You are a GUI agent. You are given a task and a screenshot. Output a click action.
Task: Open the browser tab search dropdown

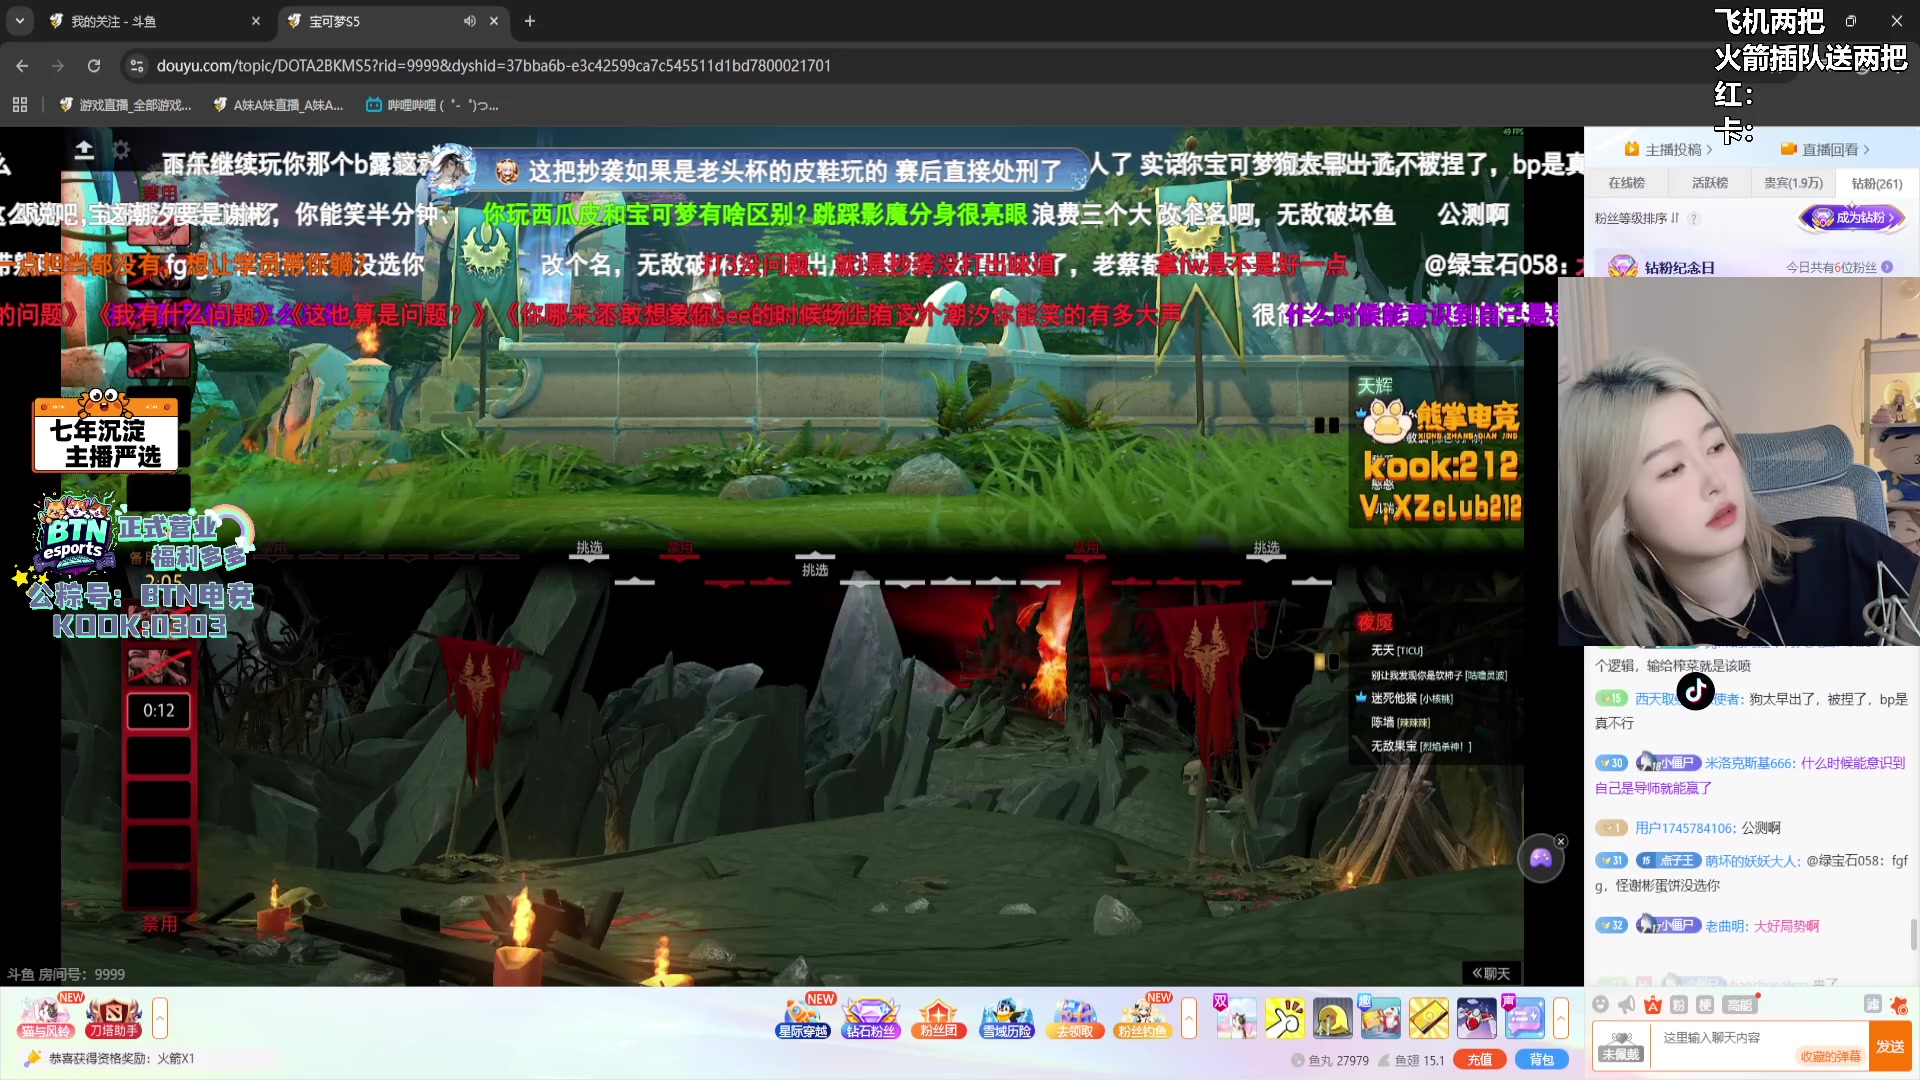[19, 21]
